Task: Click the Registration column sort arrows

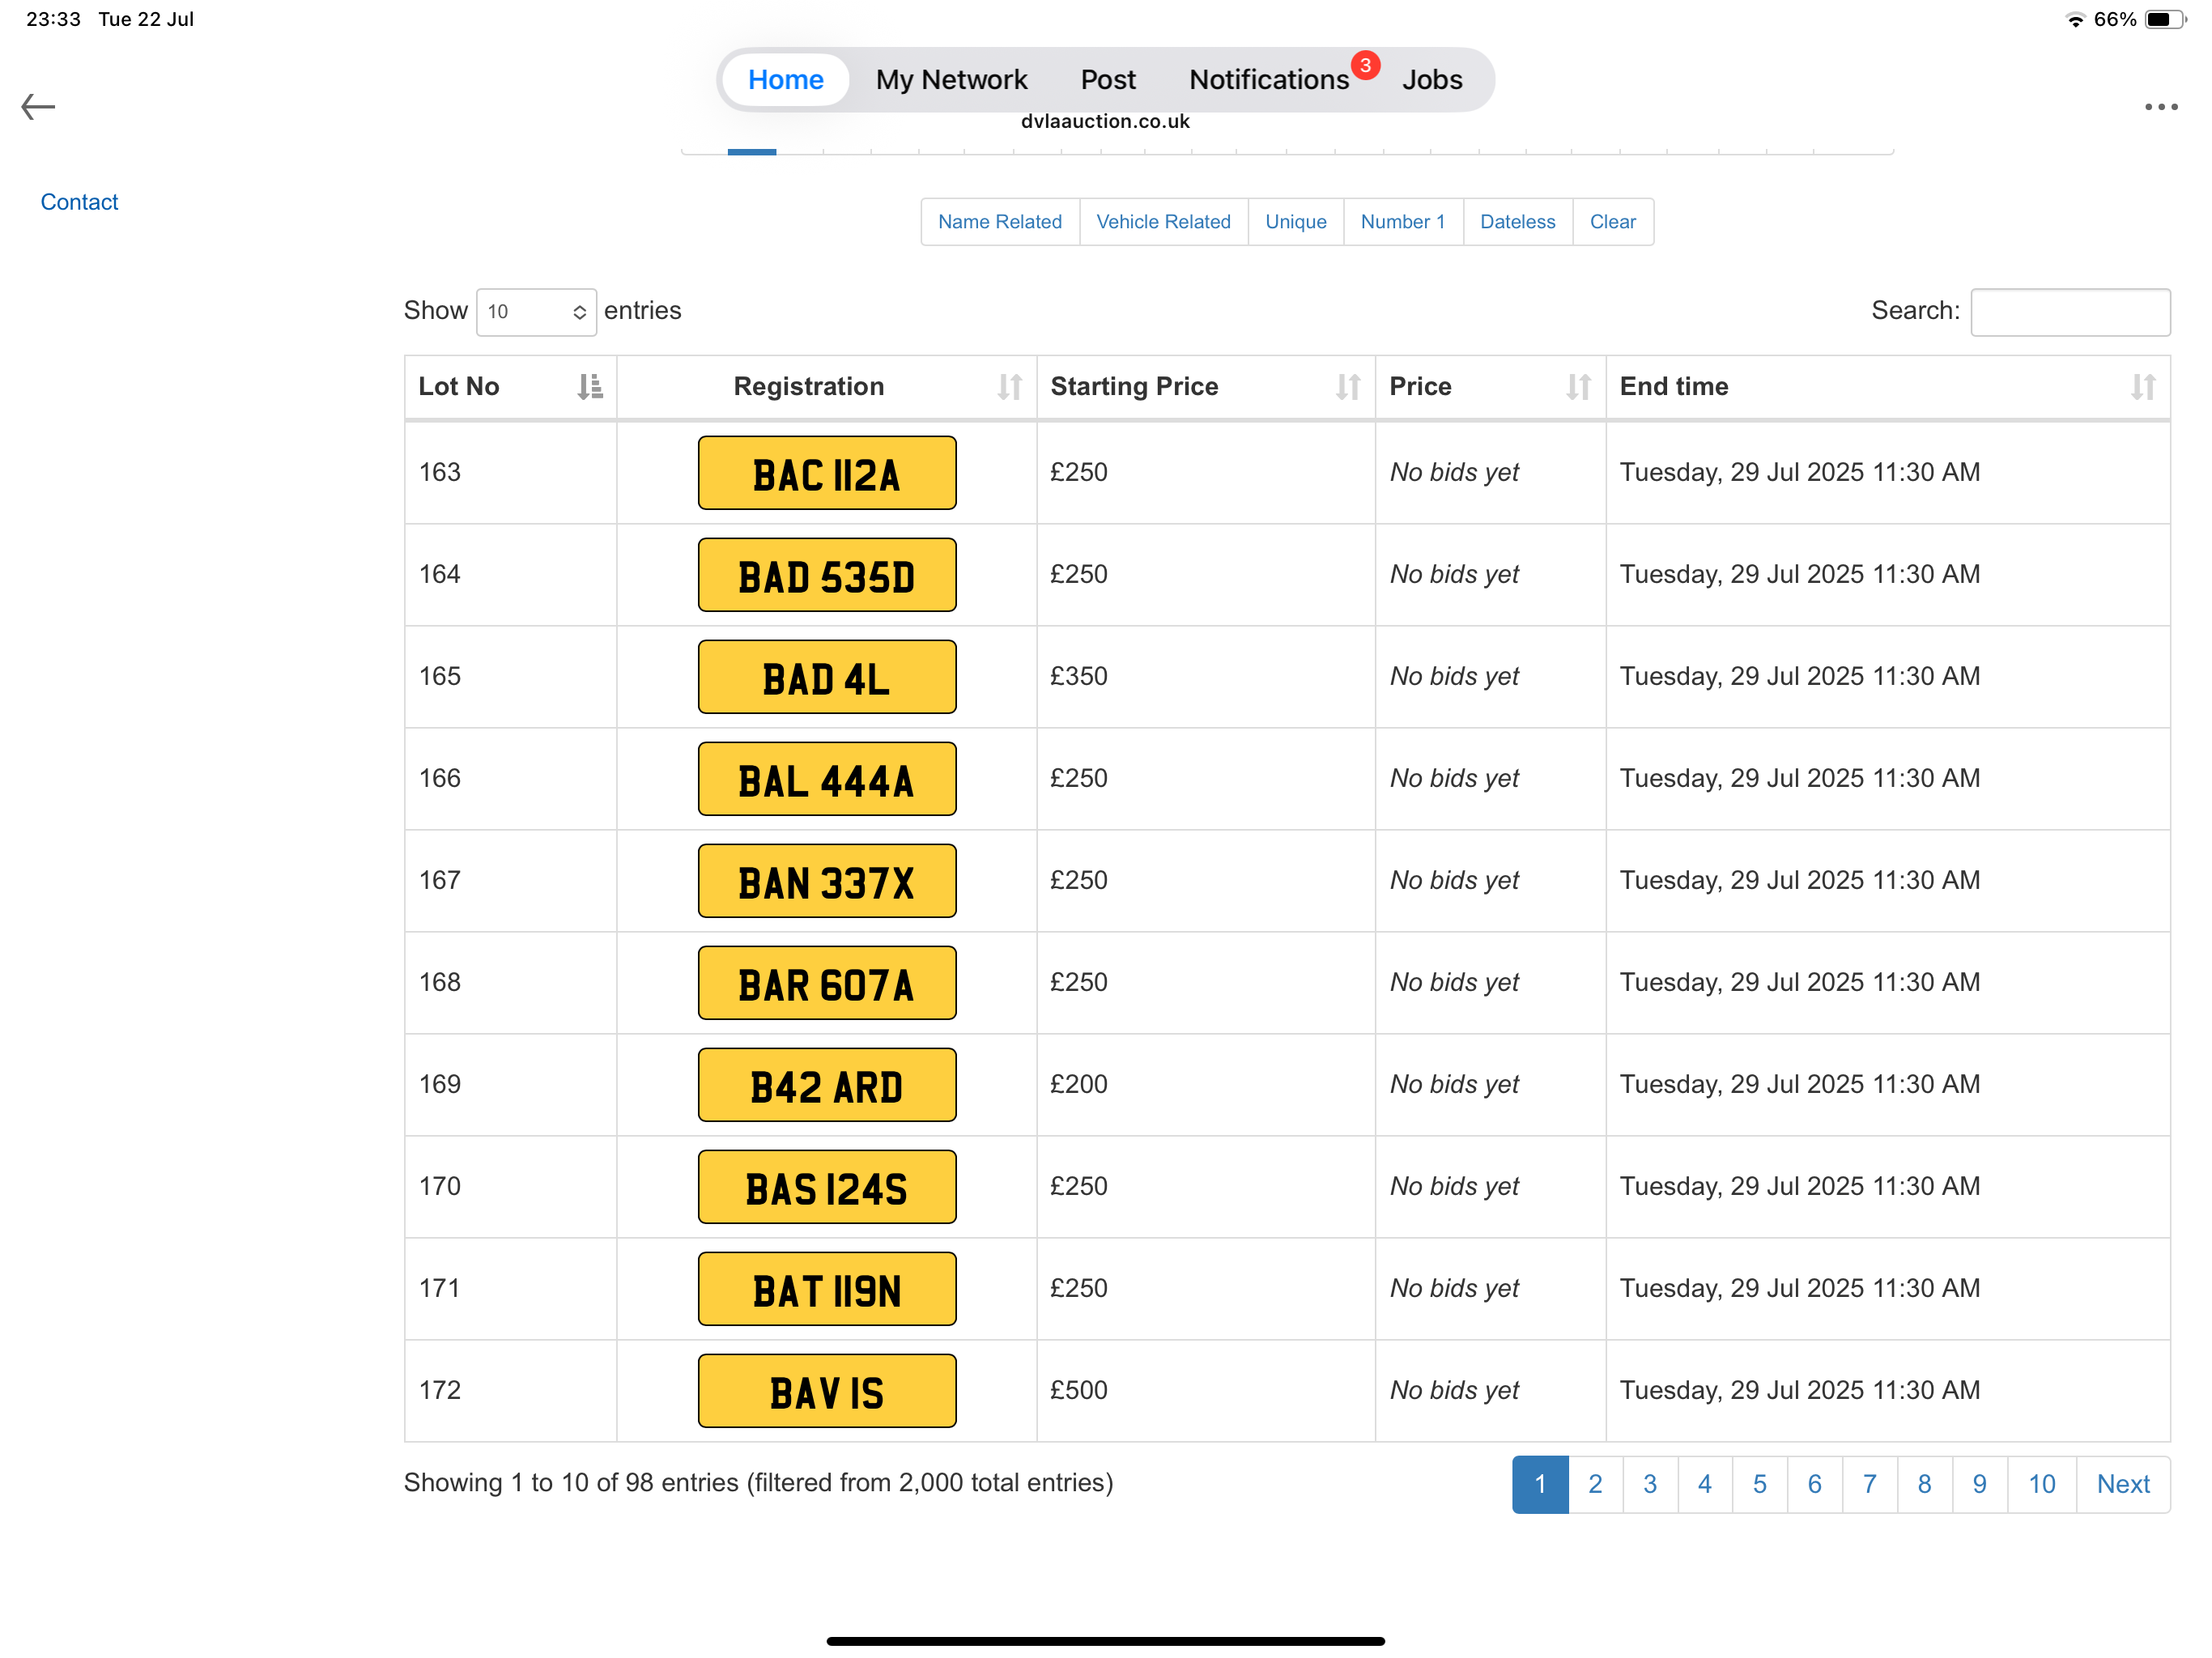Action: [x=1009, y=387]
